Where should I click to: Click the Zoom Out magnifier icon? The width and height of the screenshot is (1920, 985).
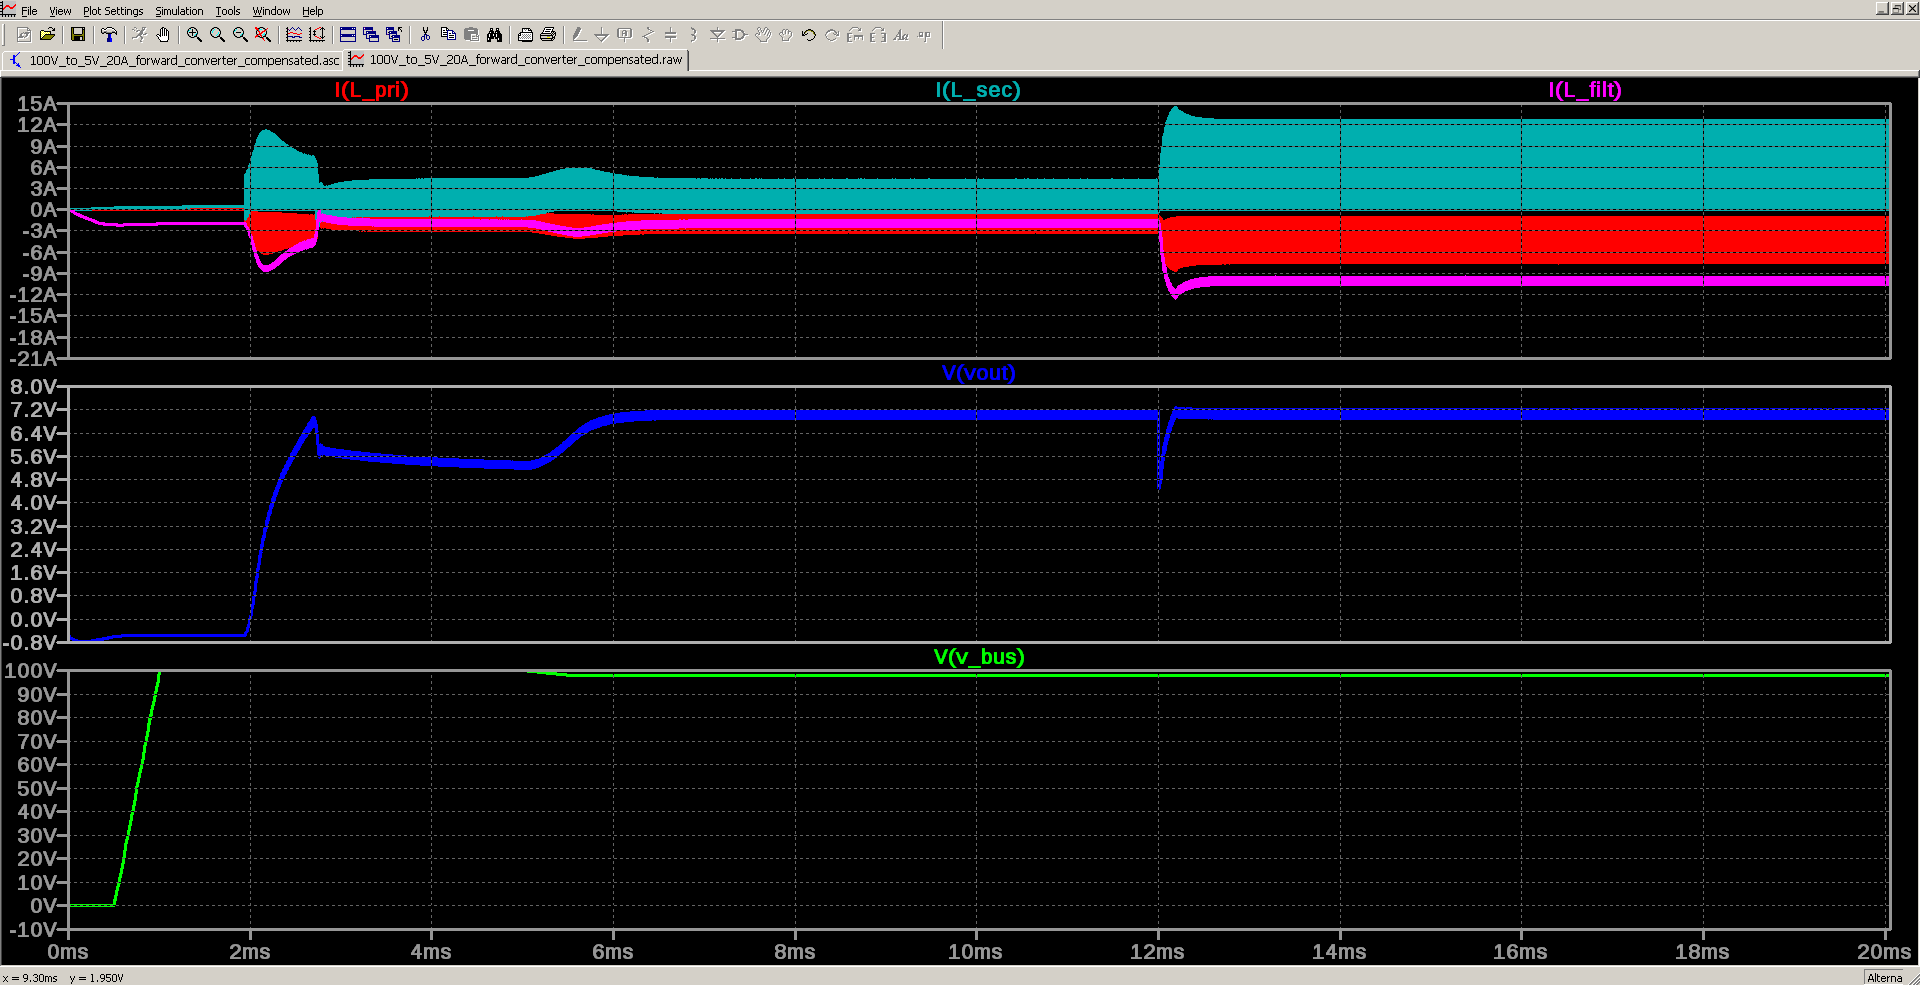click(x=240, y=35)
